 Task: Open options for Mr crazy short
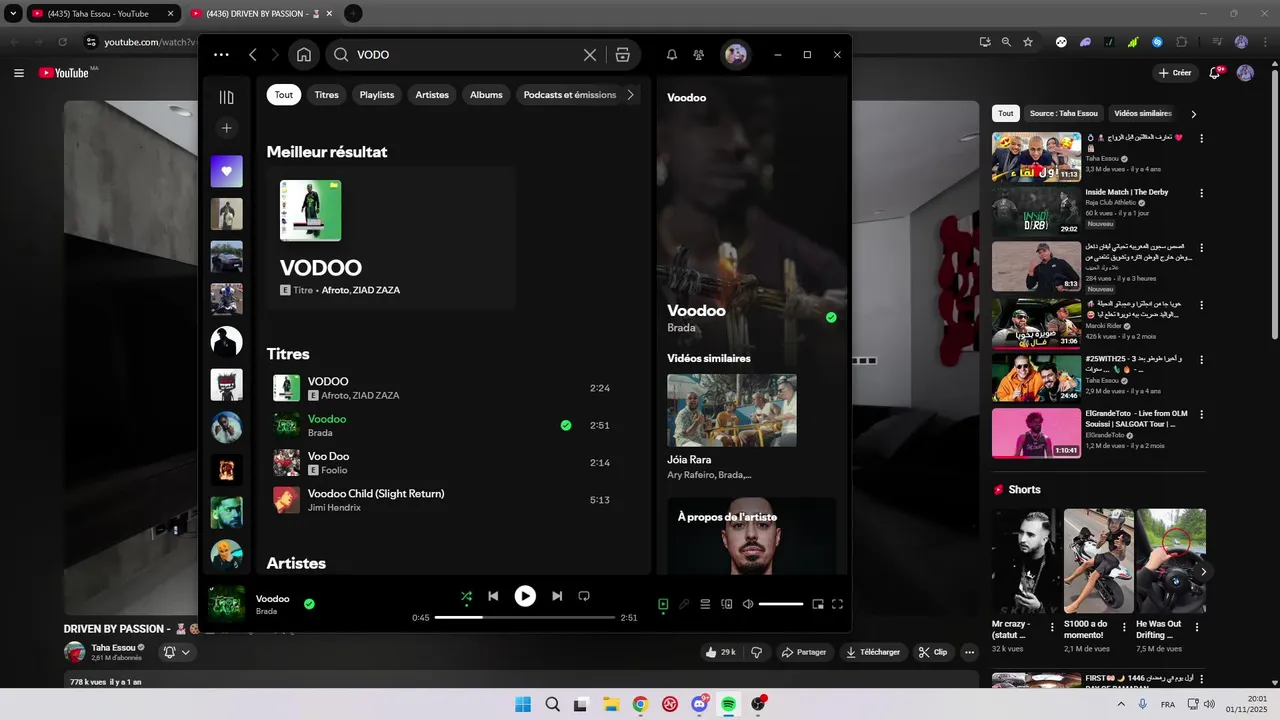pos(1053,627)
